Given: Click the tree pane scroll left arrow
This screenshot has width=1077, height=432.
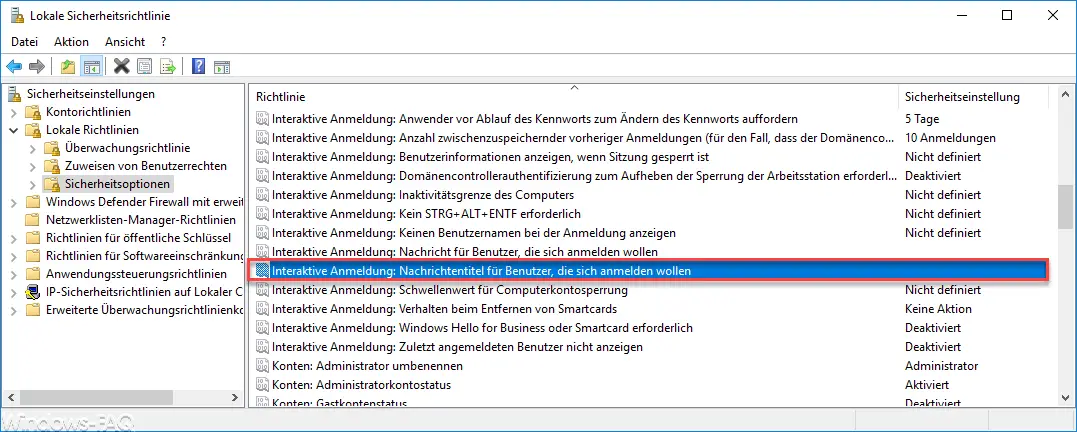Looking at the screenshot, I should pos(10,397).
